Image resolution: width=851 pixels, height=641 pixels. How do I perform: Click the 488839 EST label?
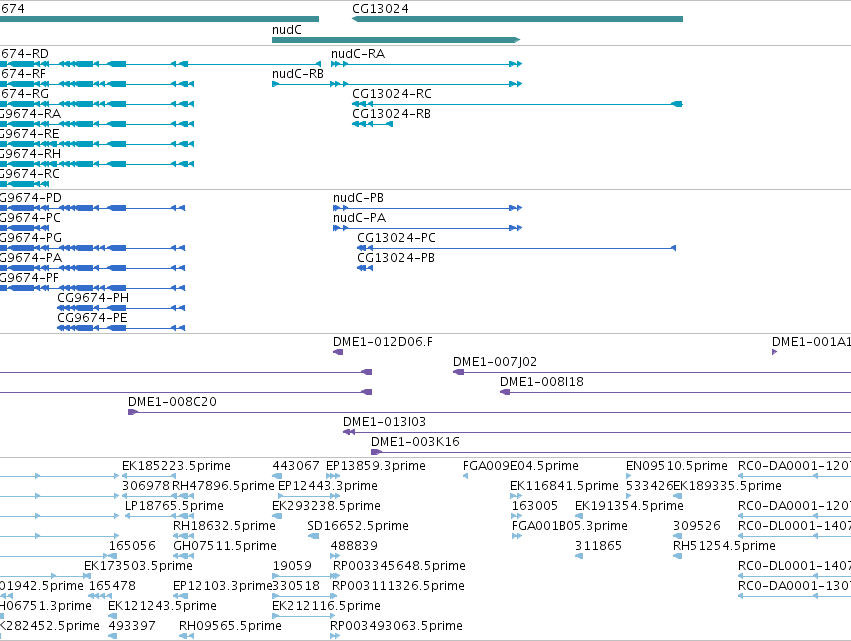tap(354, 546)
